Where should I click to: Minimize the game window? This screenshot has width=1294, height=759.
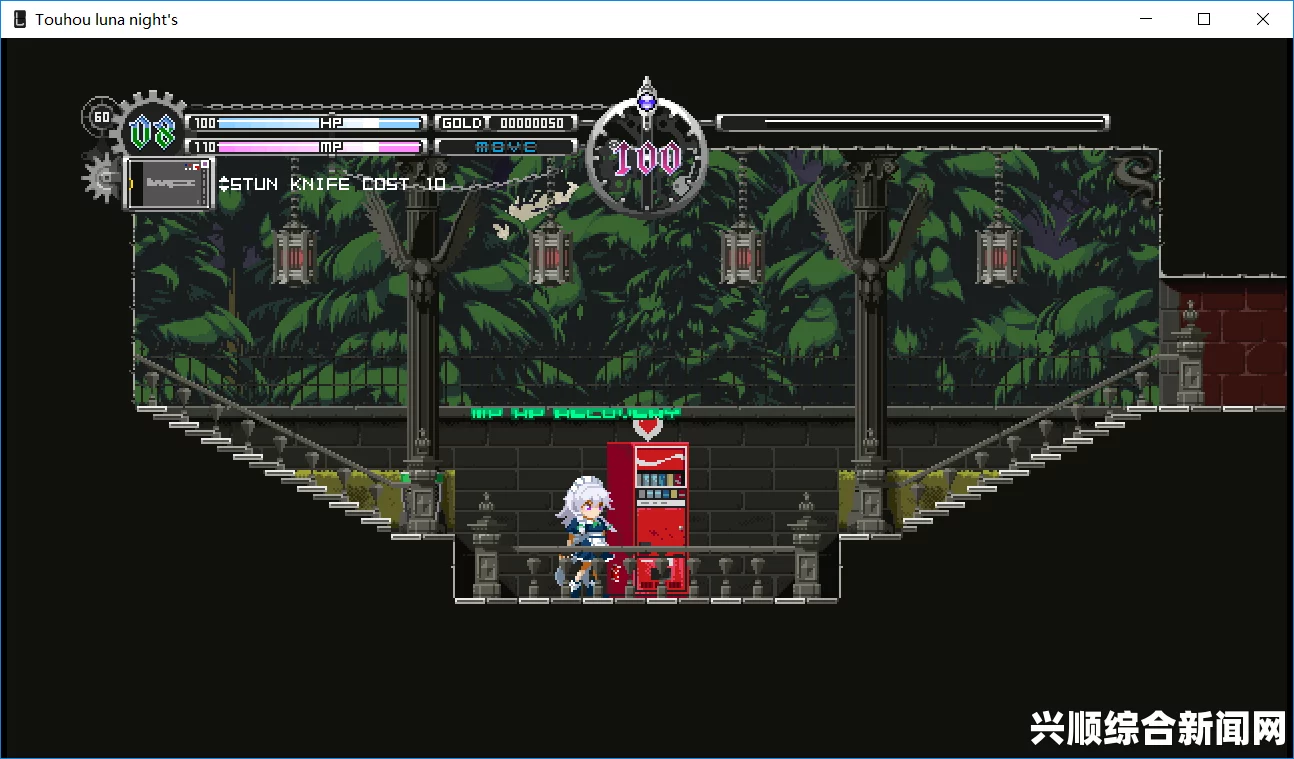(1147, 19)
